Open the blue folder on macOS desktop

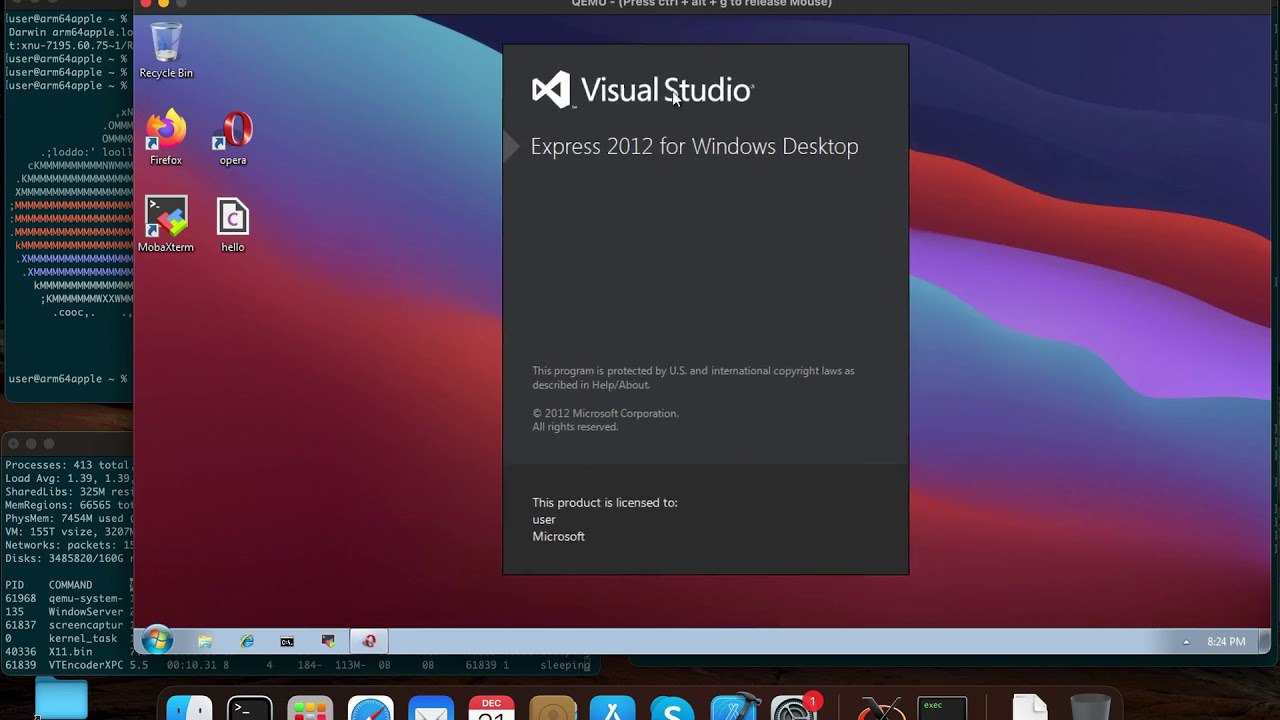tap(62, 698)
